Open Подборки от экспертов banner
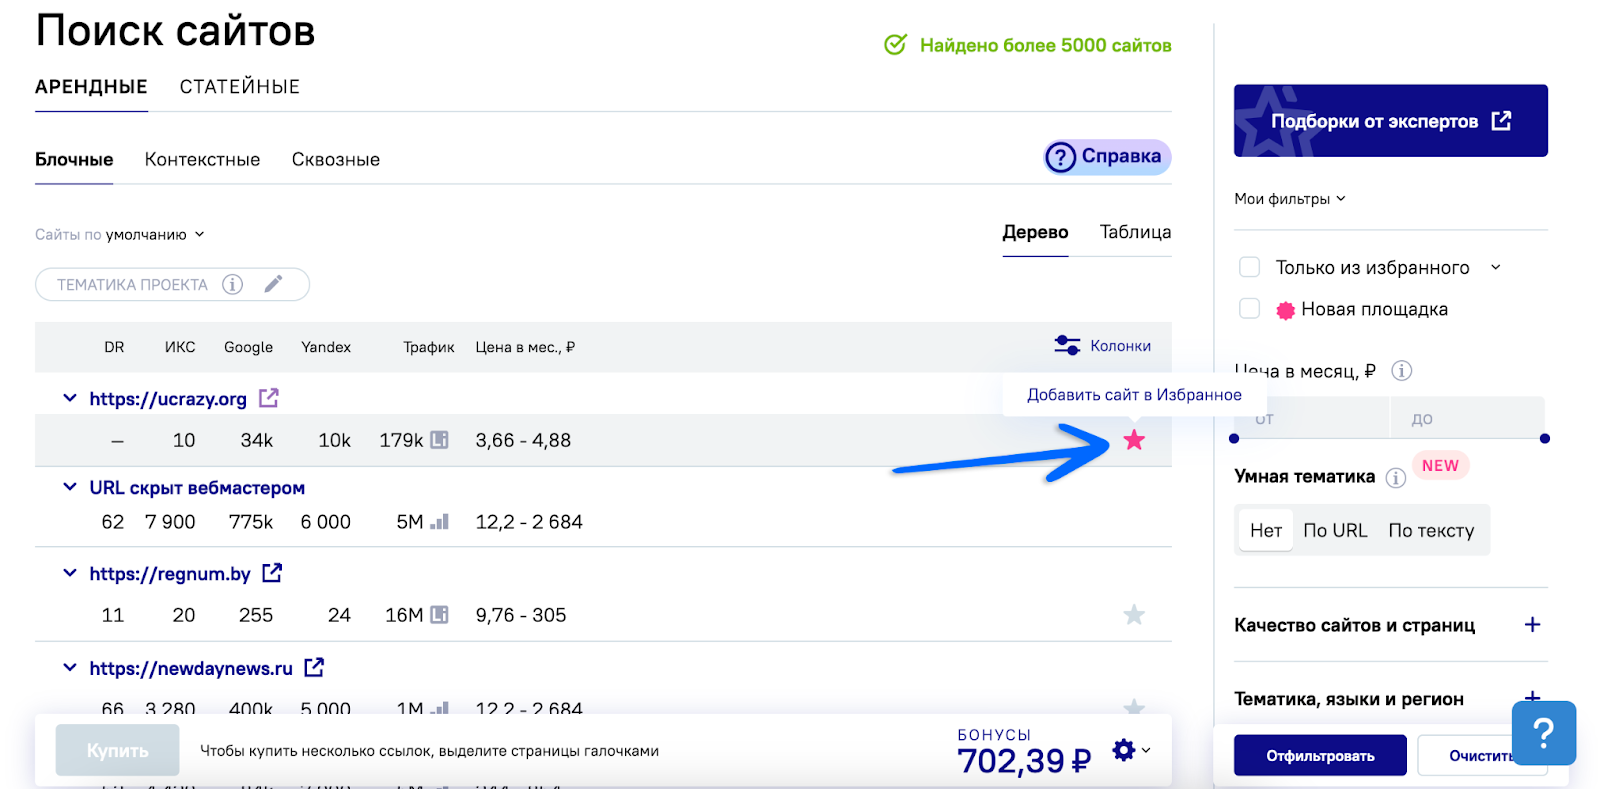This screenshot has height=789, width=1600. pyautogui.click(x=1390, y=121)
